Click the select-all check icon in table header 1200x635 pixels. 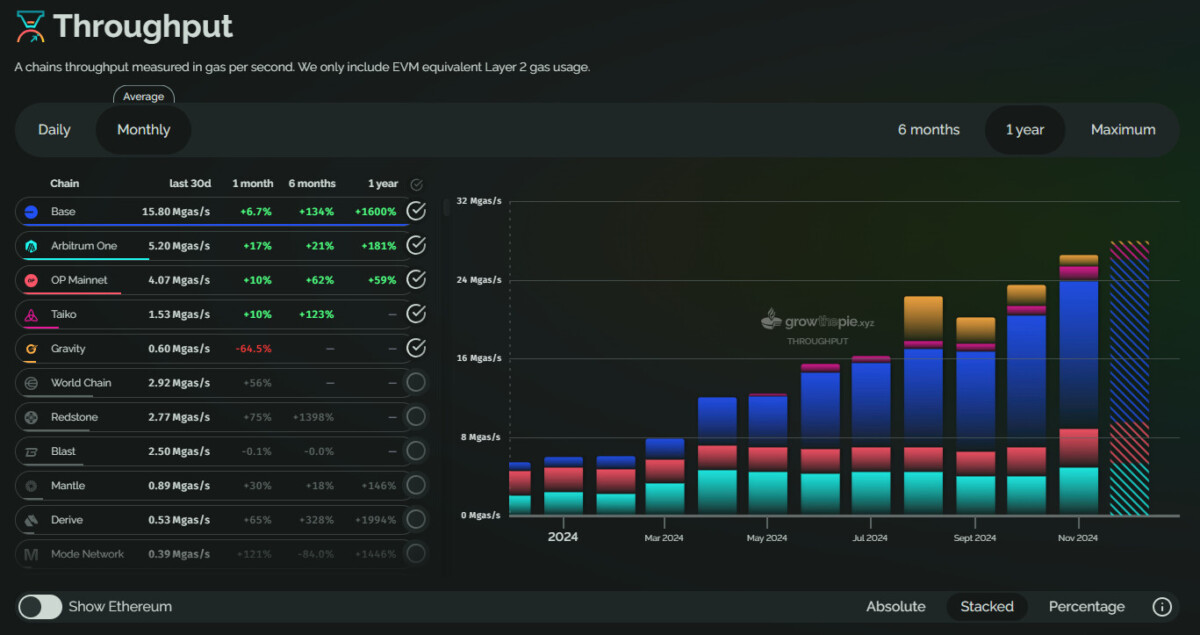click(416, 184)
